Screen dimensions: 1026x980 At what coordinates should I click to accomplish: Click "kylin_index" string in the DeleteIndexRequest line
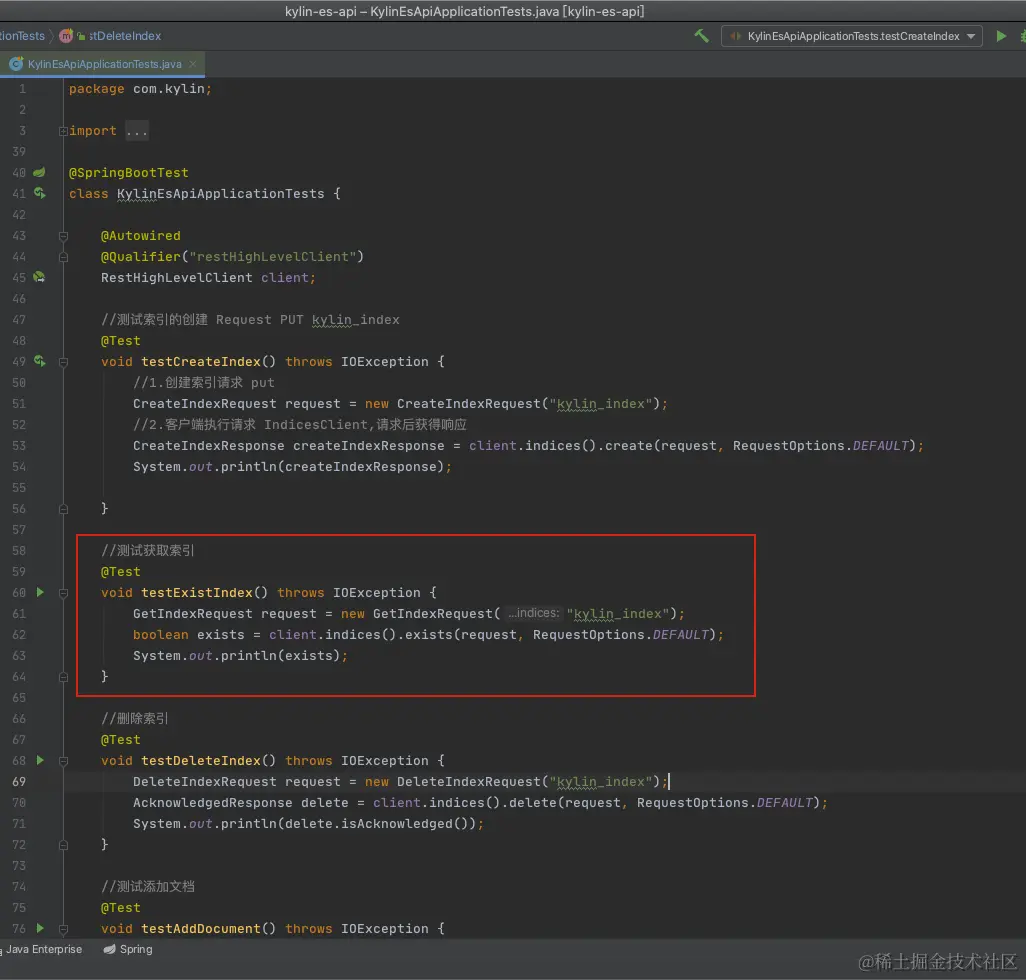601,782
